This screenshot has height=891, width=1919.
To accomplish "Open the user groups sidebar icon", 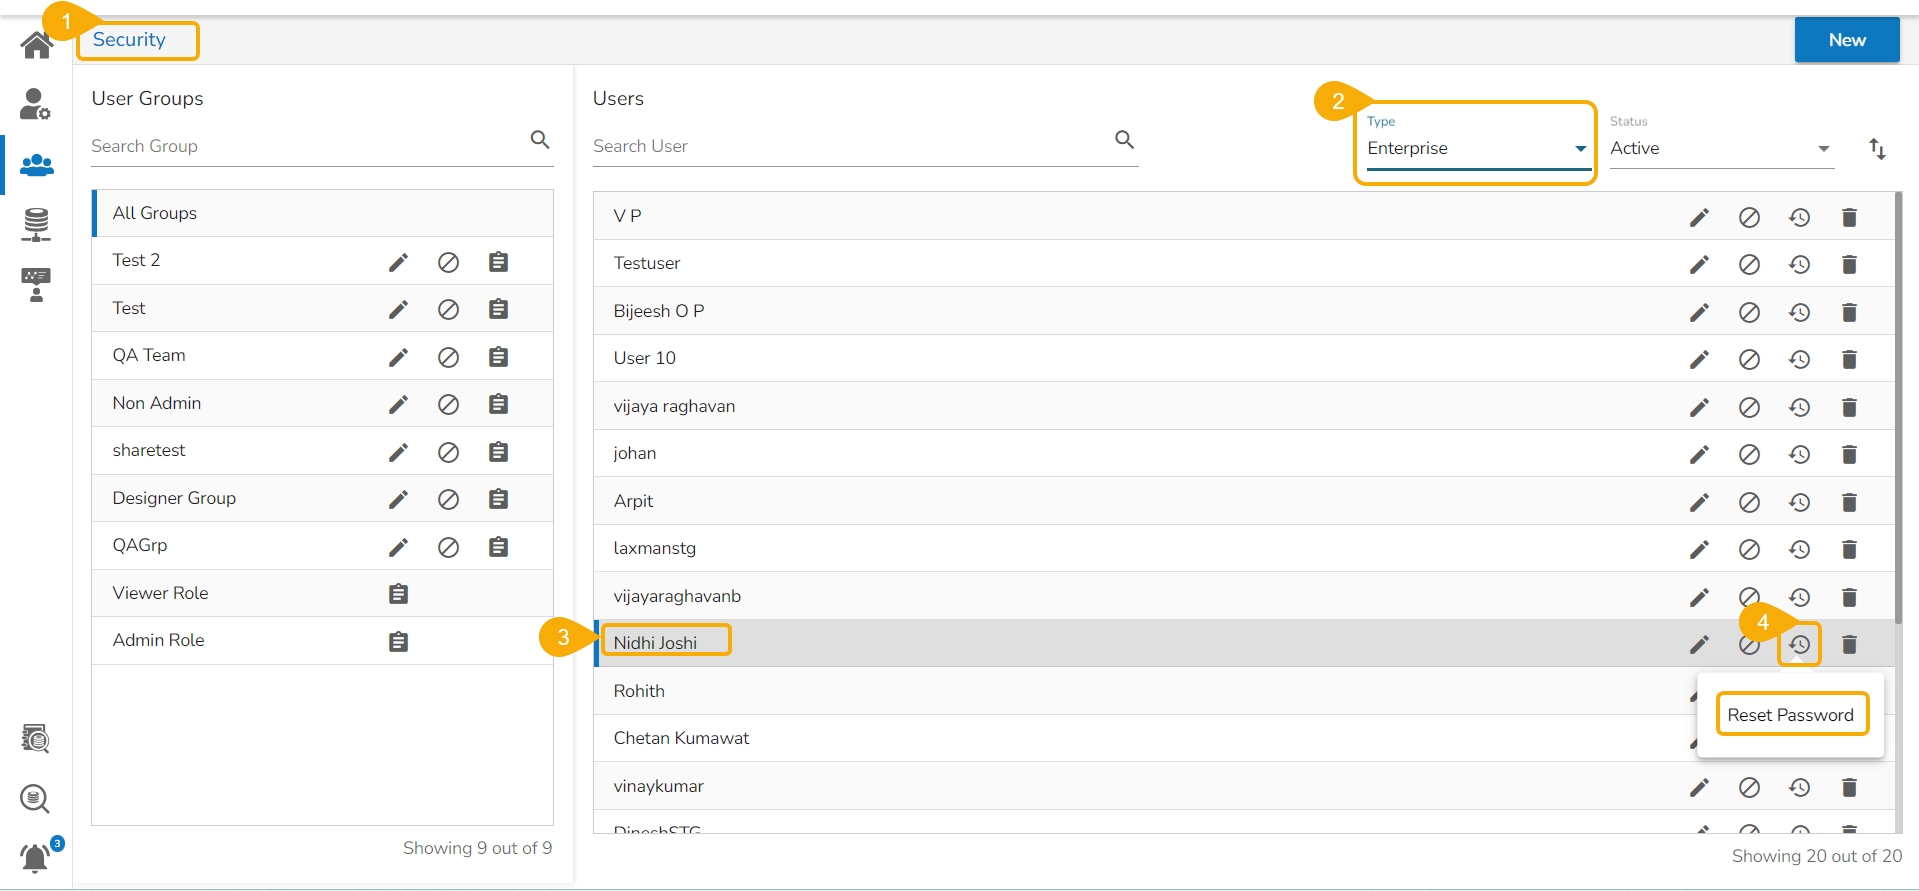I will [37, 165].
